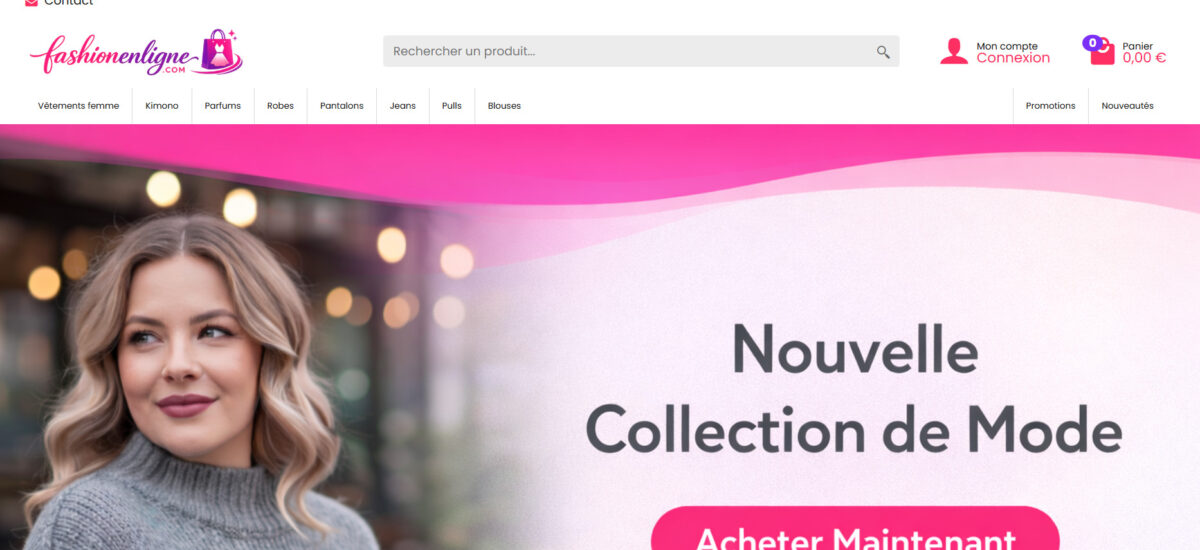Click the cart item count badge
1200x550 pixels.
tap(1093, 43)
